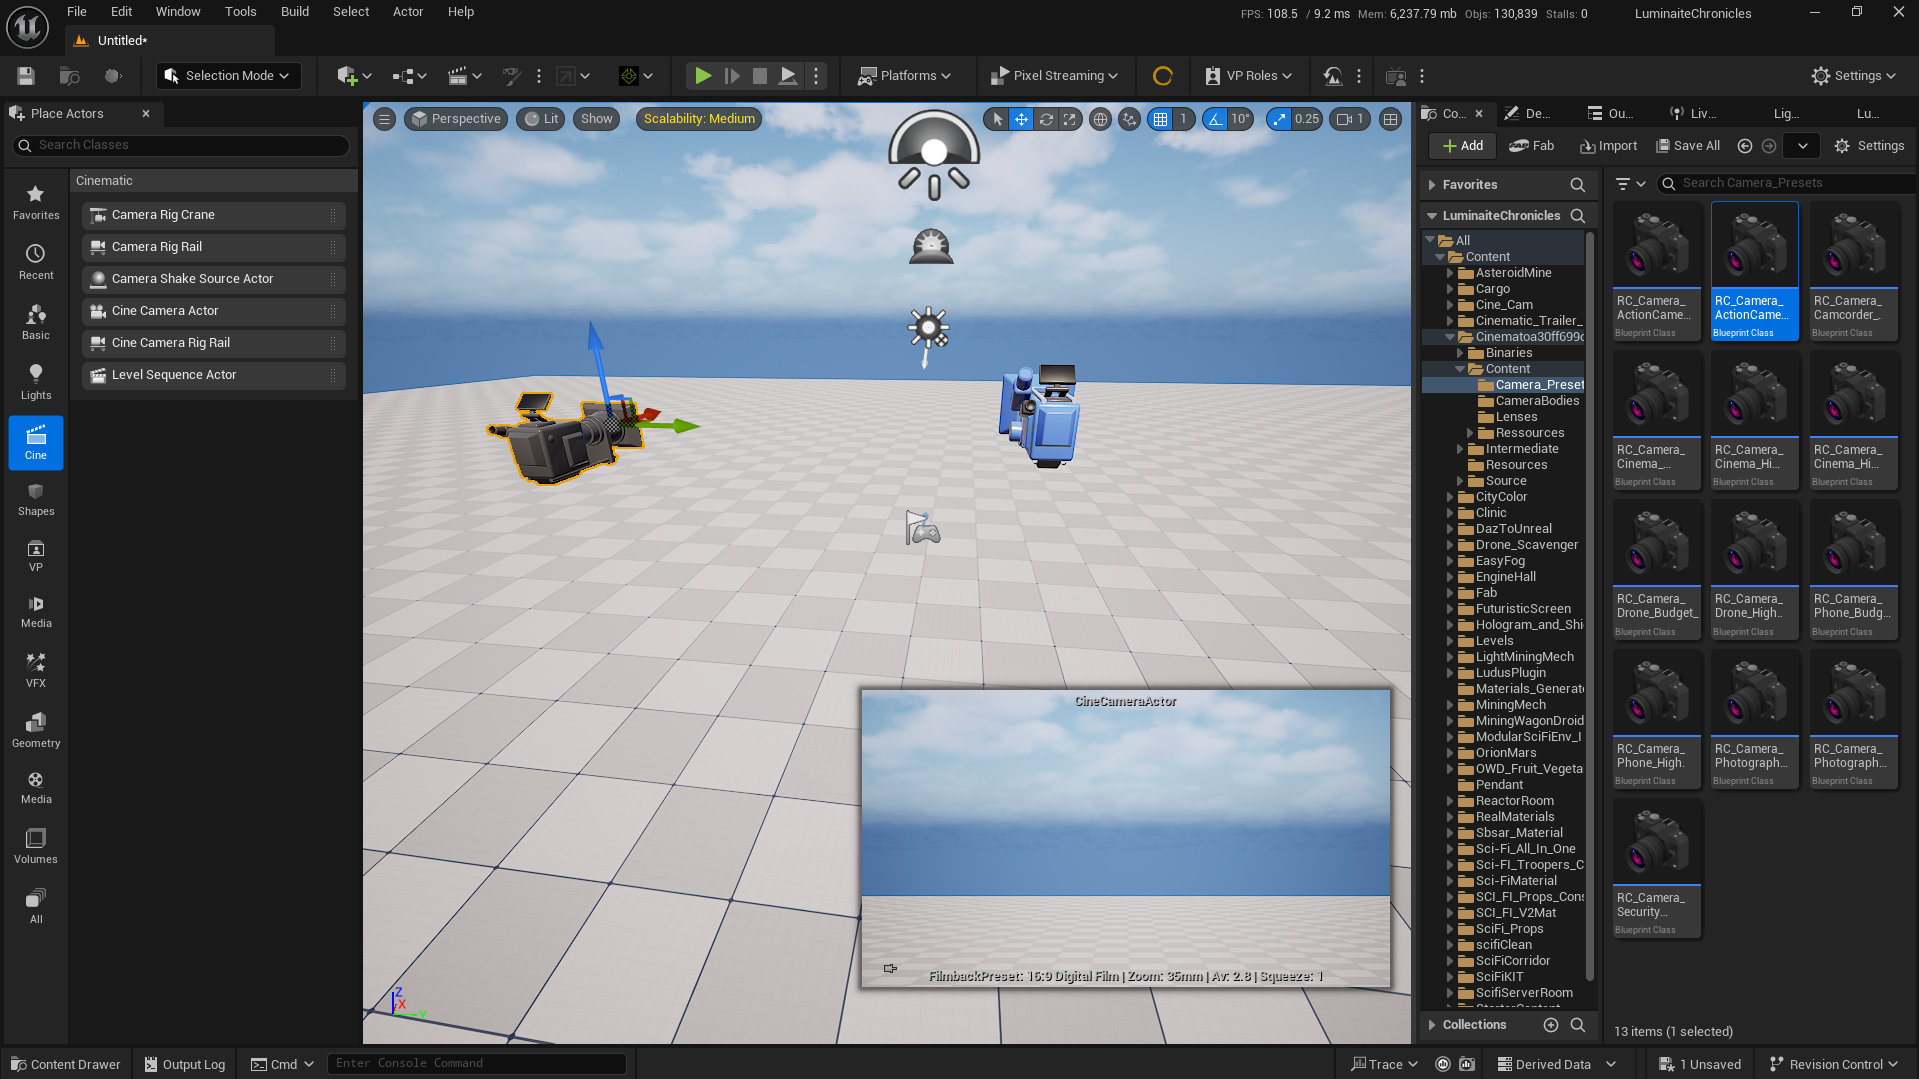Click the surface snapping icon
The height and width of the screenshot is (1079, 1919).
tap(1129, 119)
